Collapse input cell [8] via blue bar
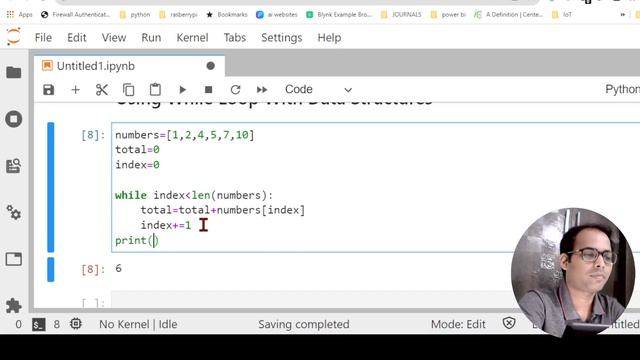640x360 pixels. click(x=51, y=187)
